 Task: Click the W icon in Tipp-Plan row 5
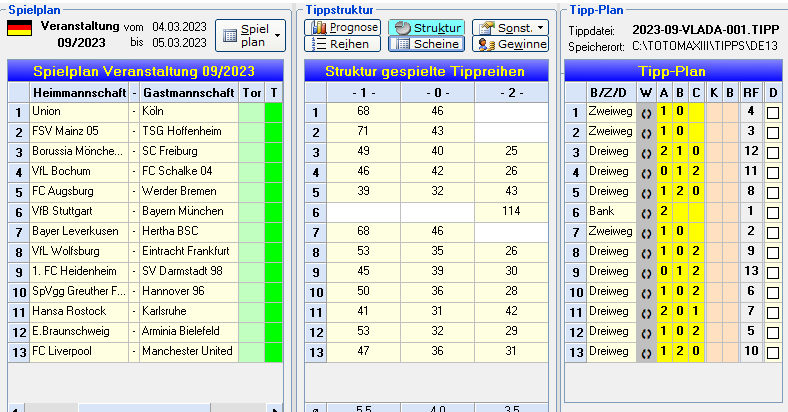(646, 192)
